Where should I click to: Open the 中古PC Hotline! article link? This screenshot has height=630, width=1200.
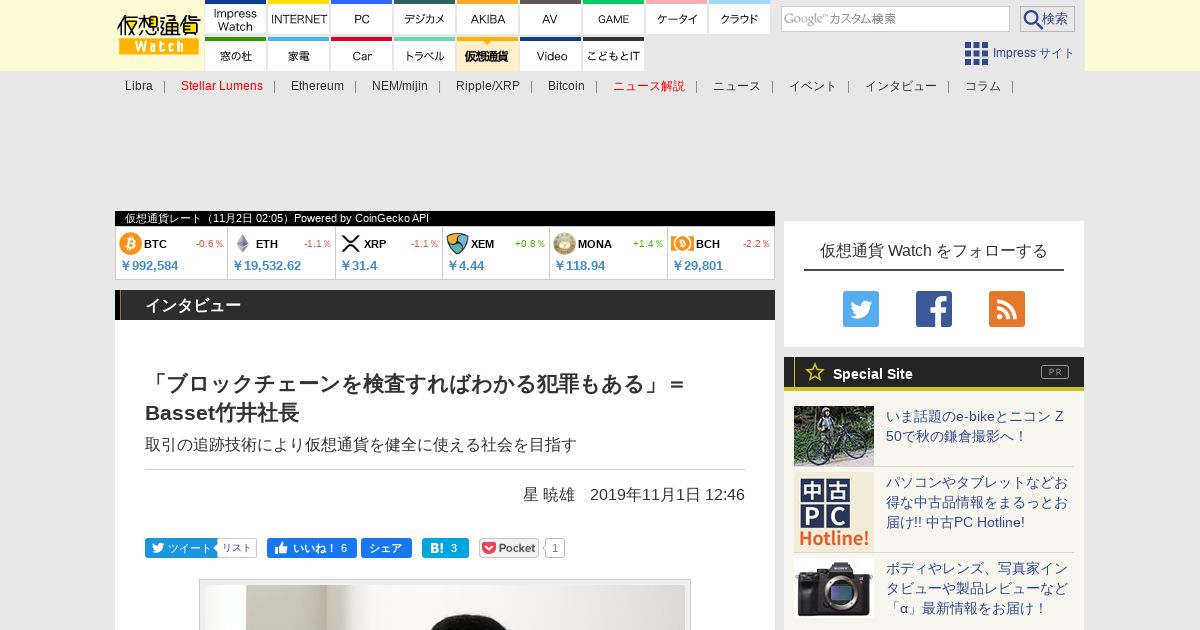977,502
